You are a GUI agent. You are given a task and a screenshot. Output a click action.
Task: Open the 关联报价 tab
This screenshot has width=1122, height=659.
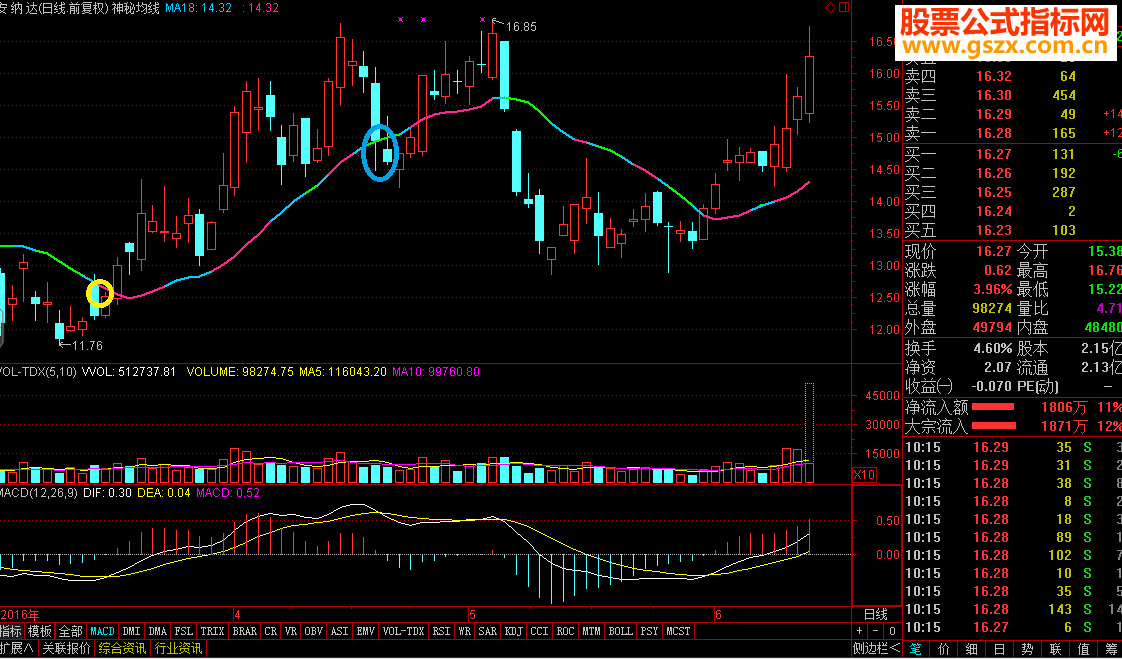point(67,649)
